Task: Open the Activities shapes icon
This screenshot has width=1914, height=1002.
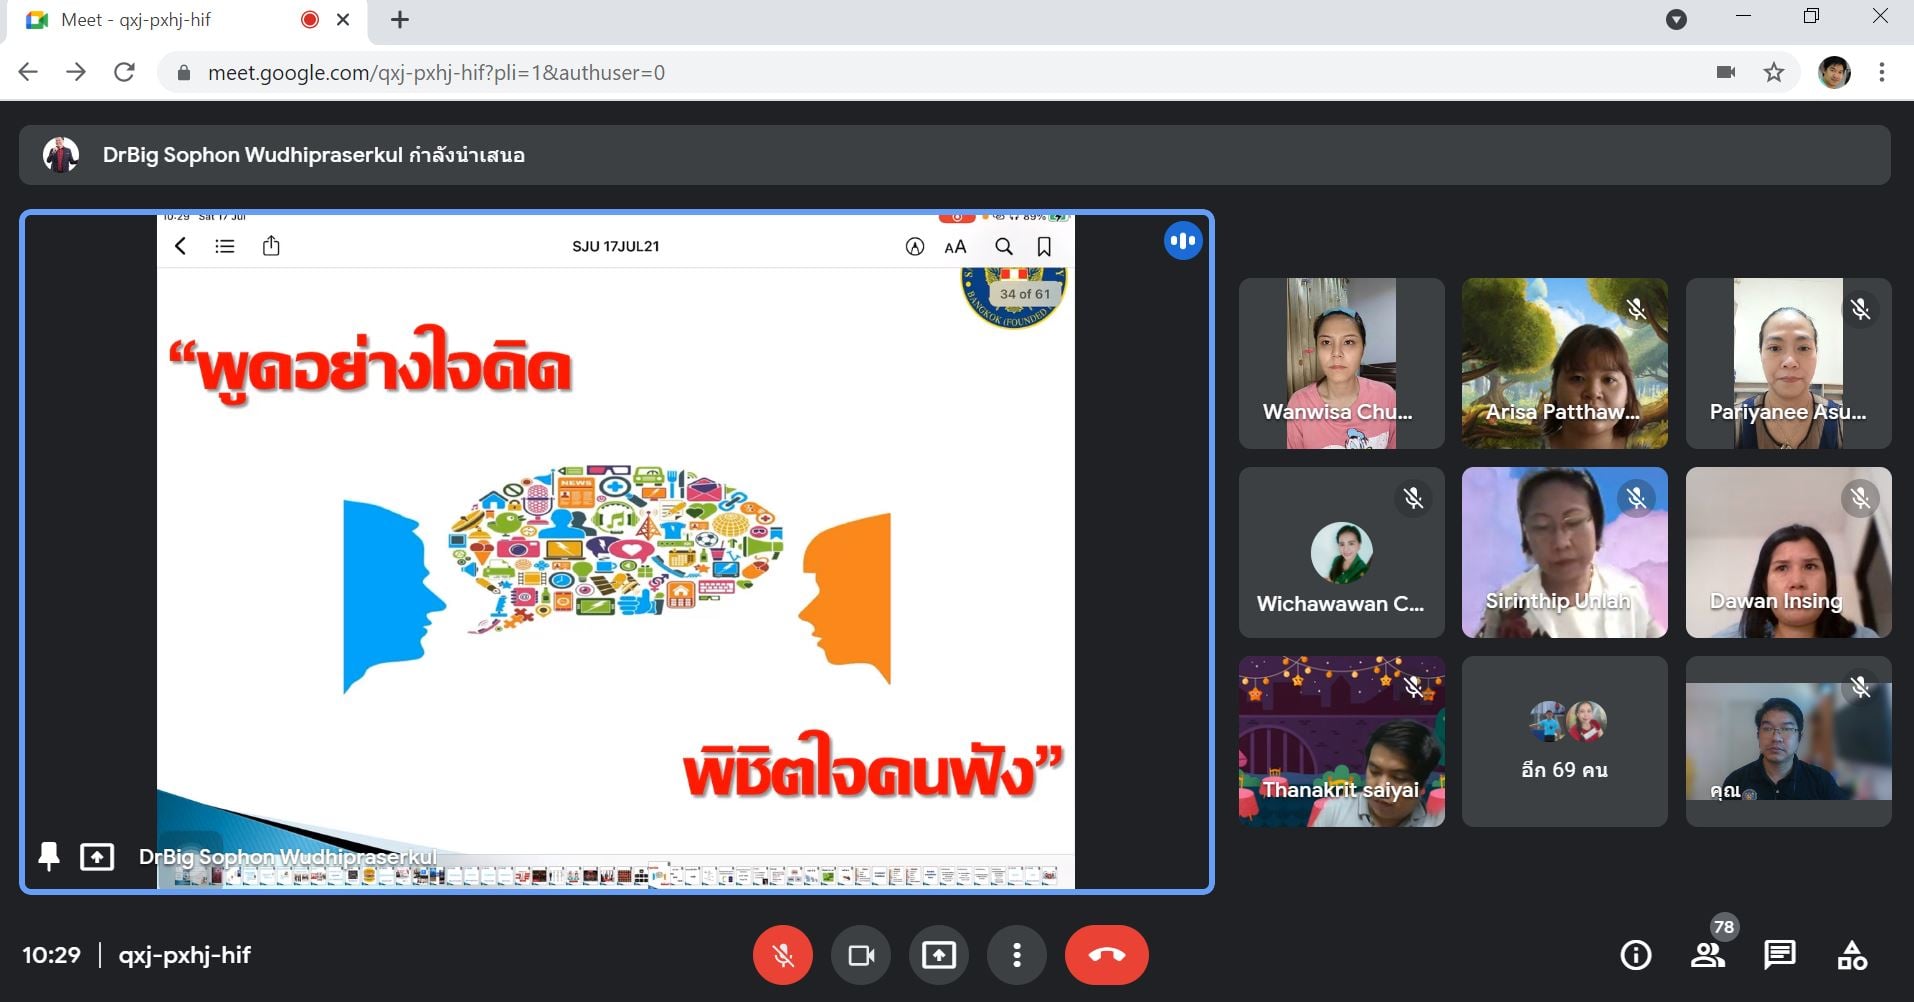Action: click(1852, 955)
